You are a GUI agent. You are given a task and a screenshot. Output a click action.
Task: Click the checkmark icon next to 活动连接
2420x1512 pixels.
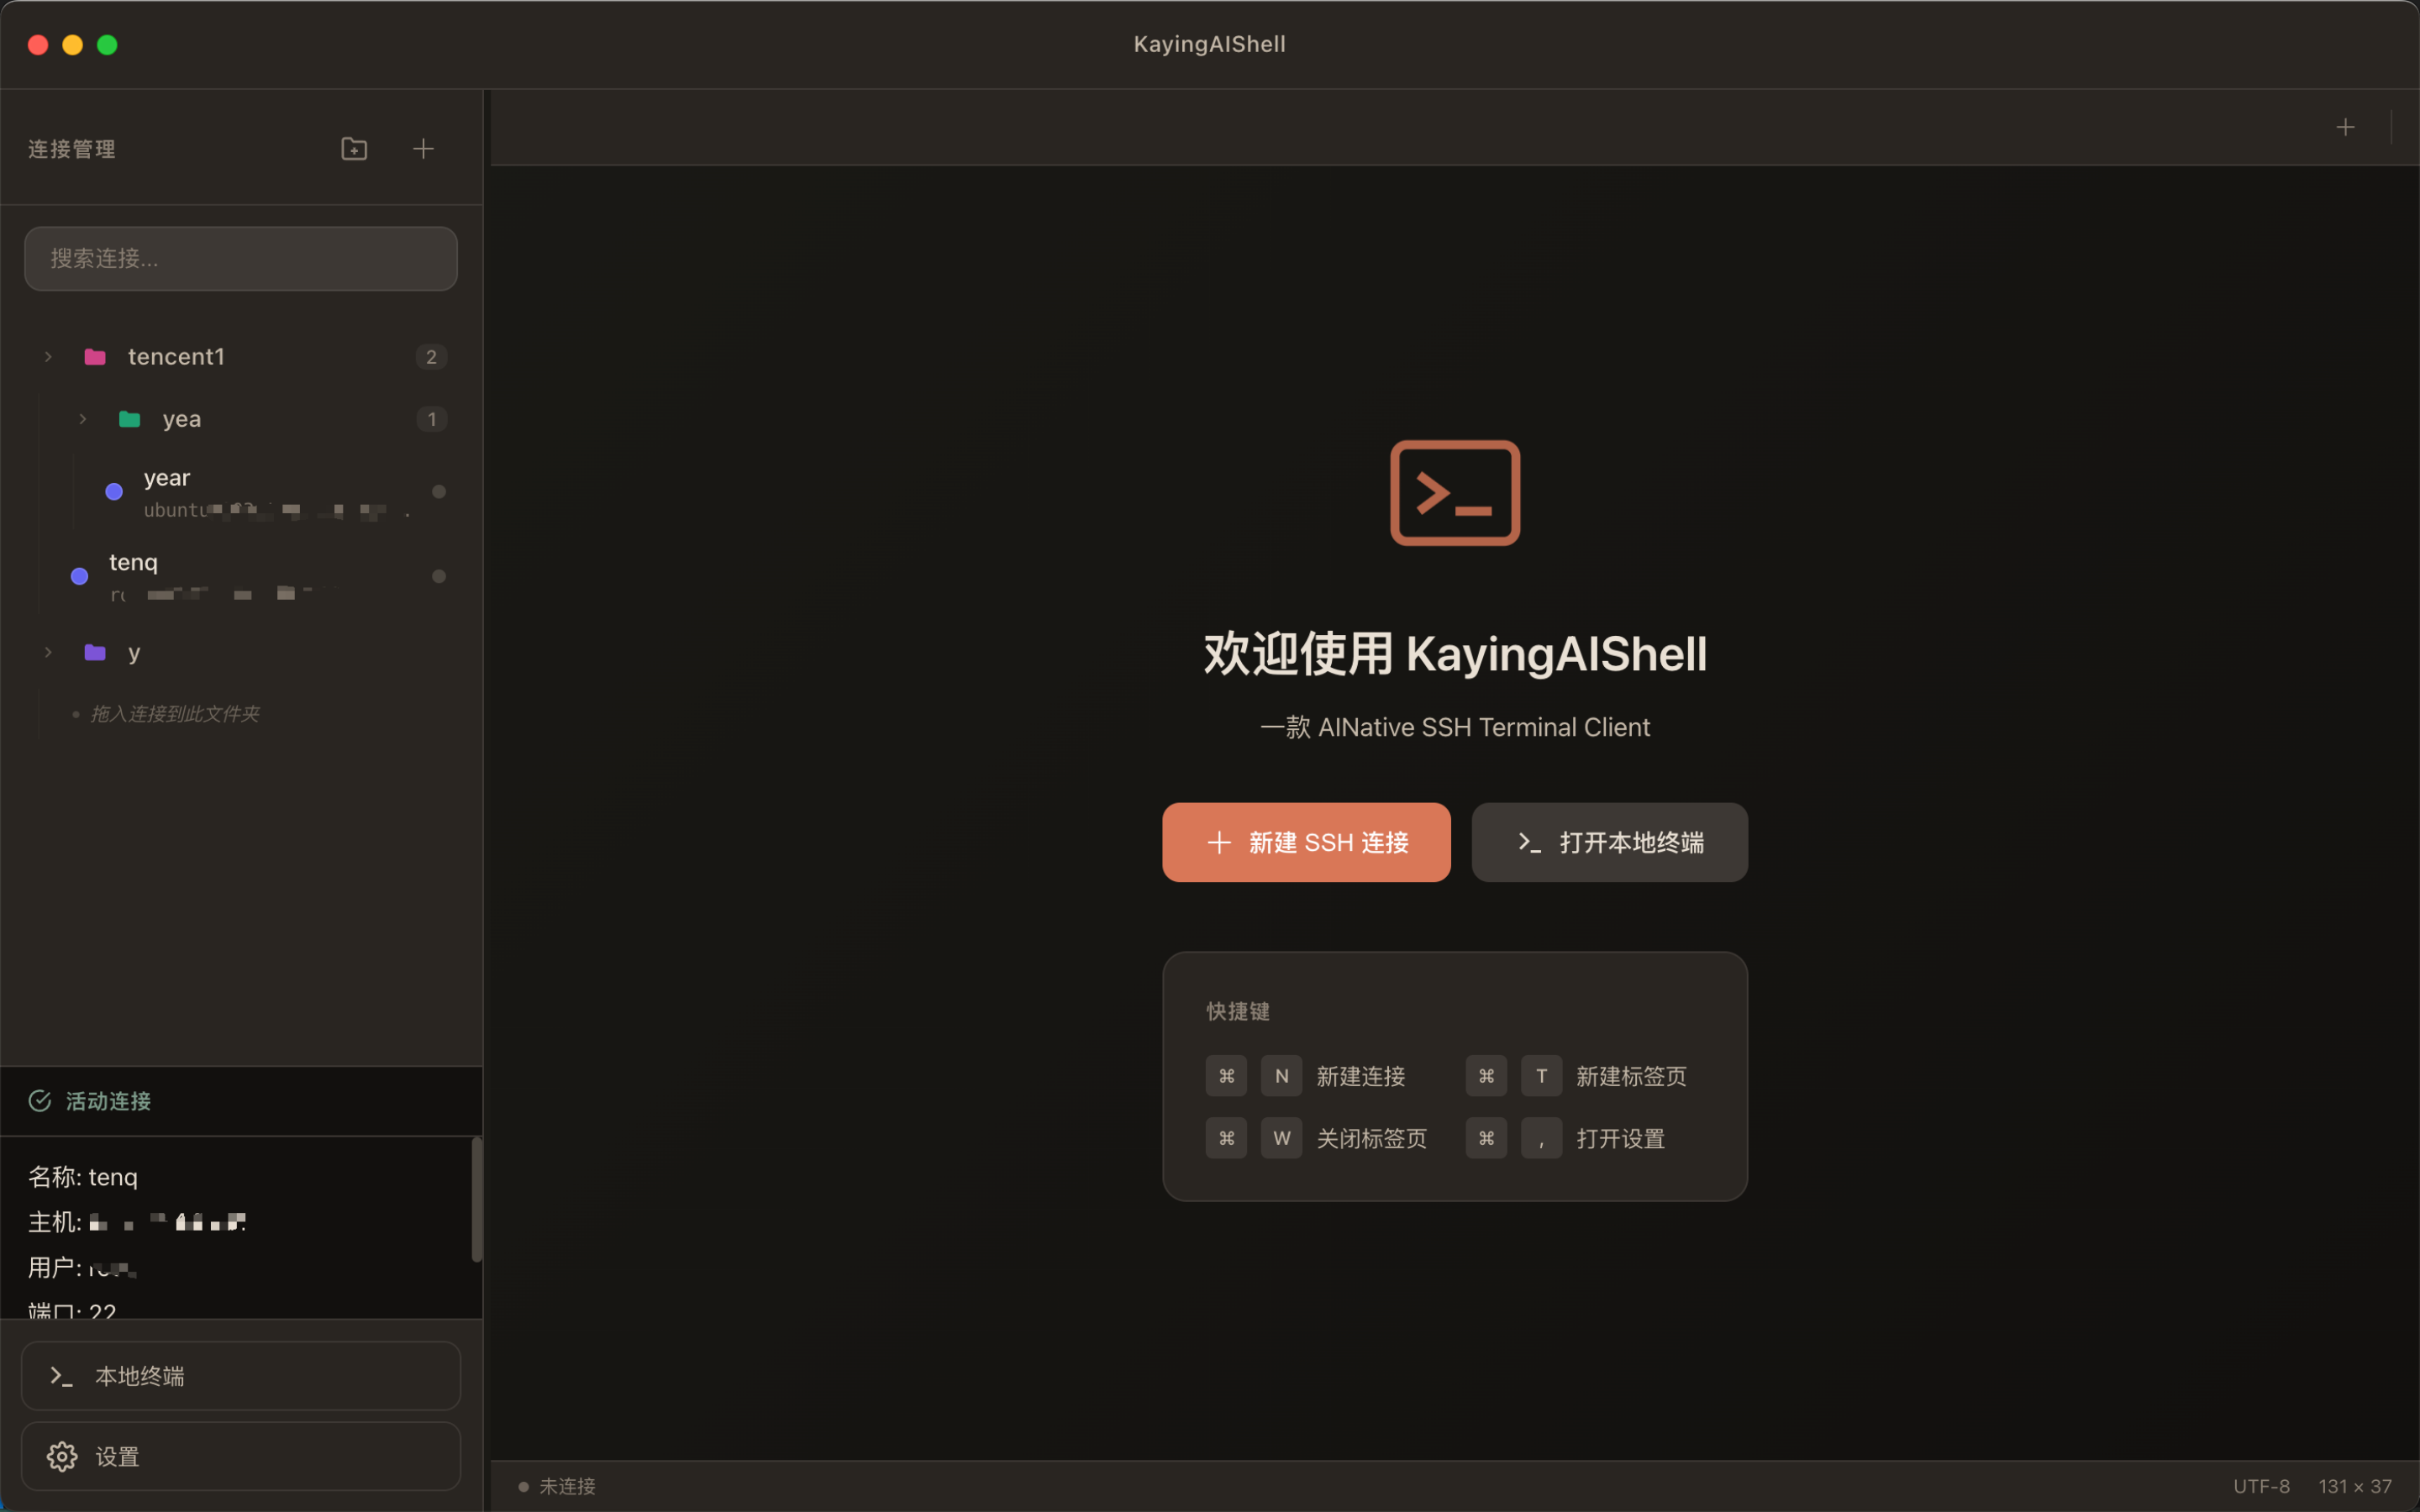point(39,1101)
